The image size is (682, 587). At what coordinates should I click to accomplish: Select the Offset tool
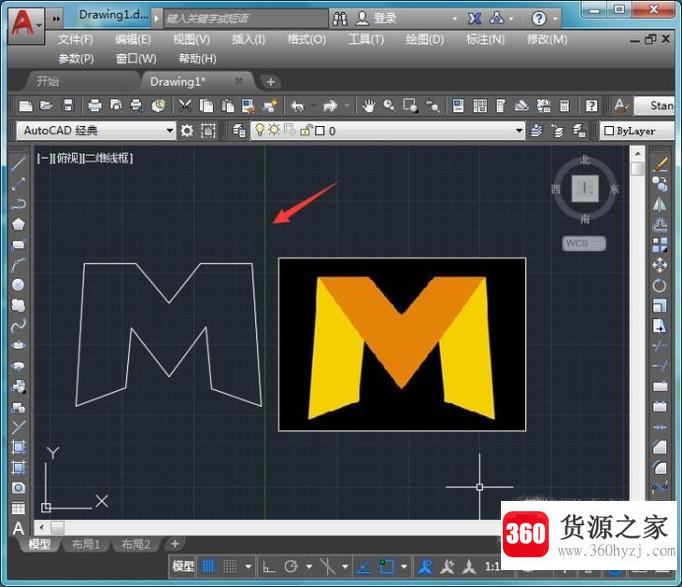[x=660, y=225]
